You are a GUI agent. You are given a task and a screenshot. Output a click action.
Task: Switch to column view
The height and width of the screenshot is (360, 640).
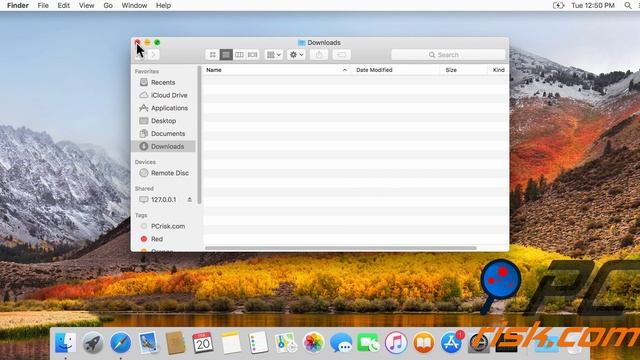pyautogui.click(x=239, y=55)
